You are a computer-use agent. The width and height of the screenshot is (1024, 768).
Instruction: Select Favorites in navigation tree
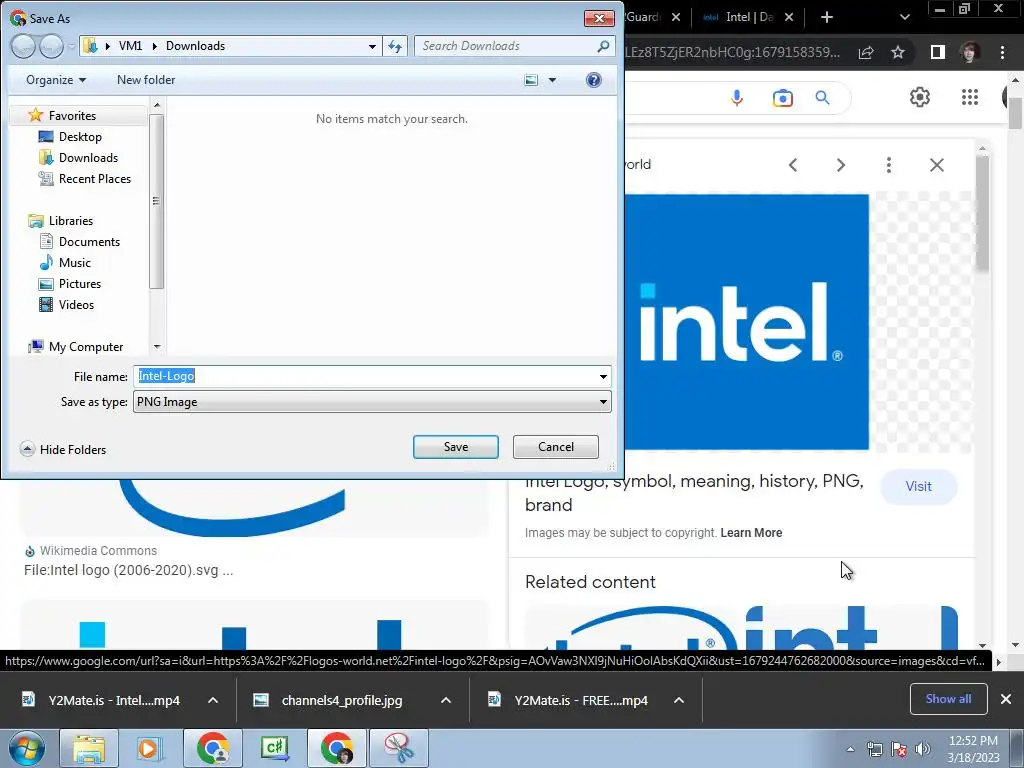point(72,116)
